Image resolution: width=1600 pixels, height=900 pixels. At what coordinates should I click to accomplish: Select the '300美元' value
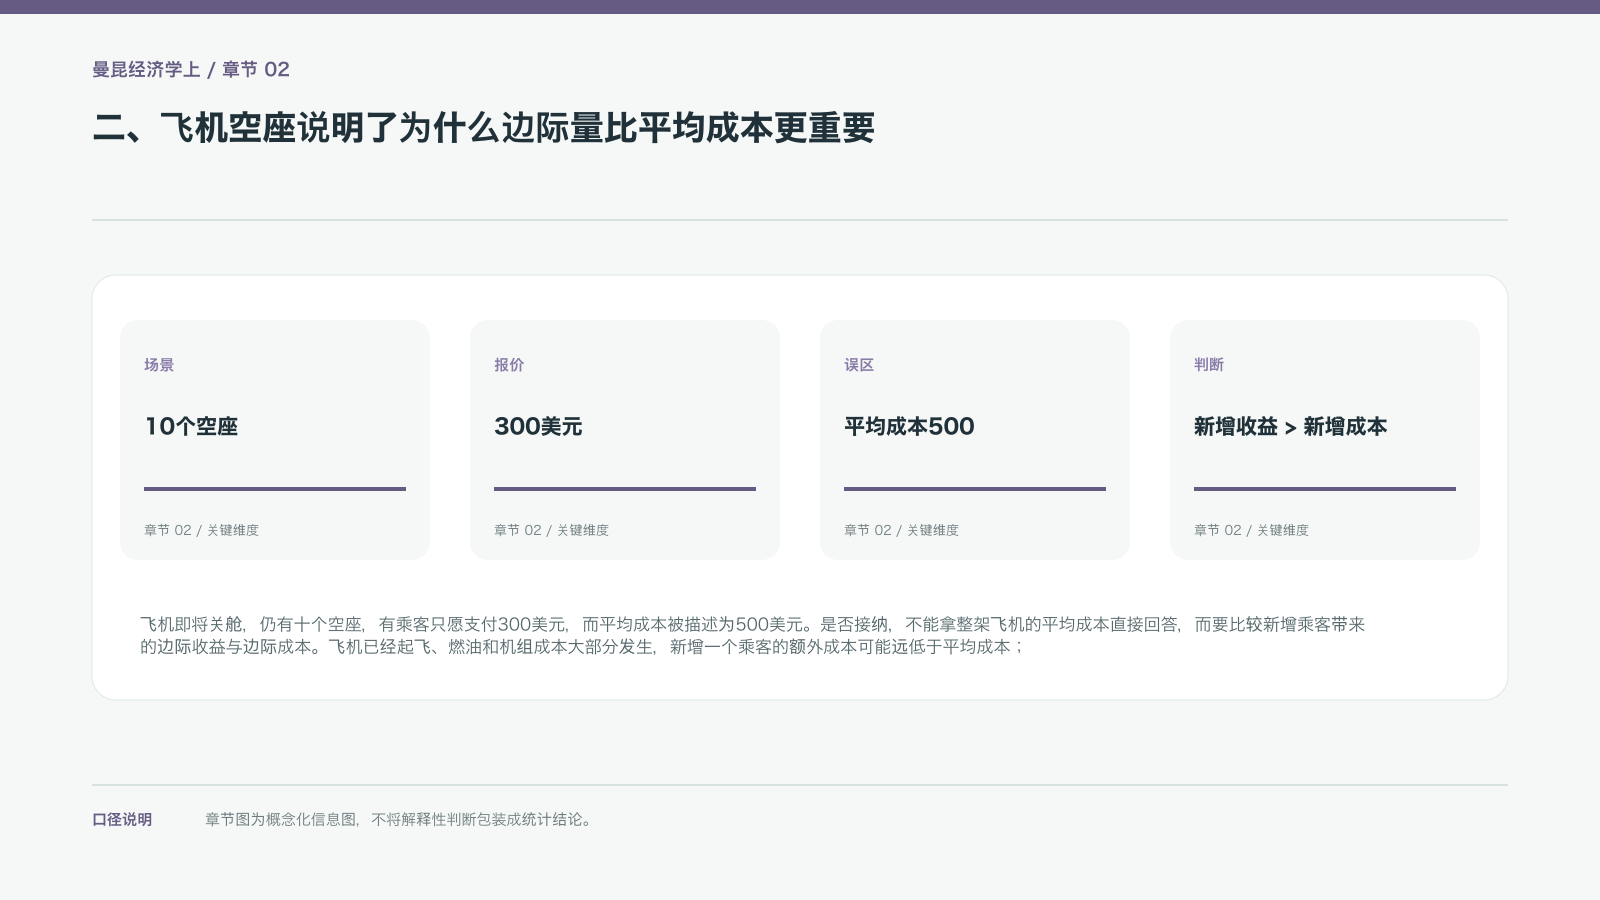(x=538, y=426)
